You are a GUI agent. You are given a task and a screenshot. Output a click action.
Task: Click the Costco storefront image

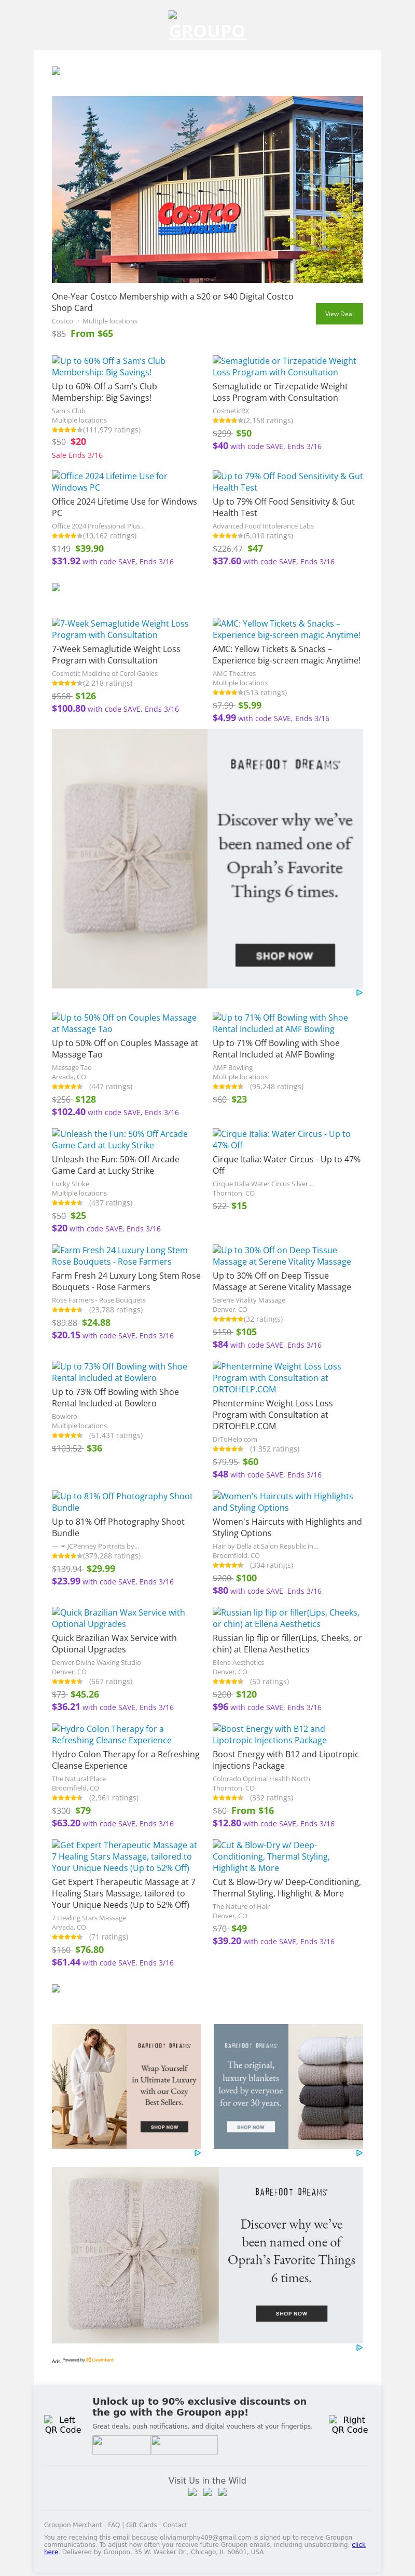[x=207, y=189]
